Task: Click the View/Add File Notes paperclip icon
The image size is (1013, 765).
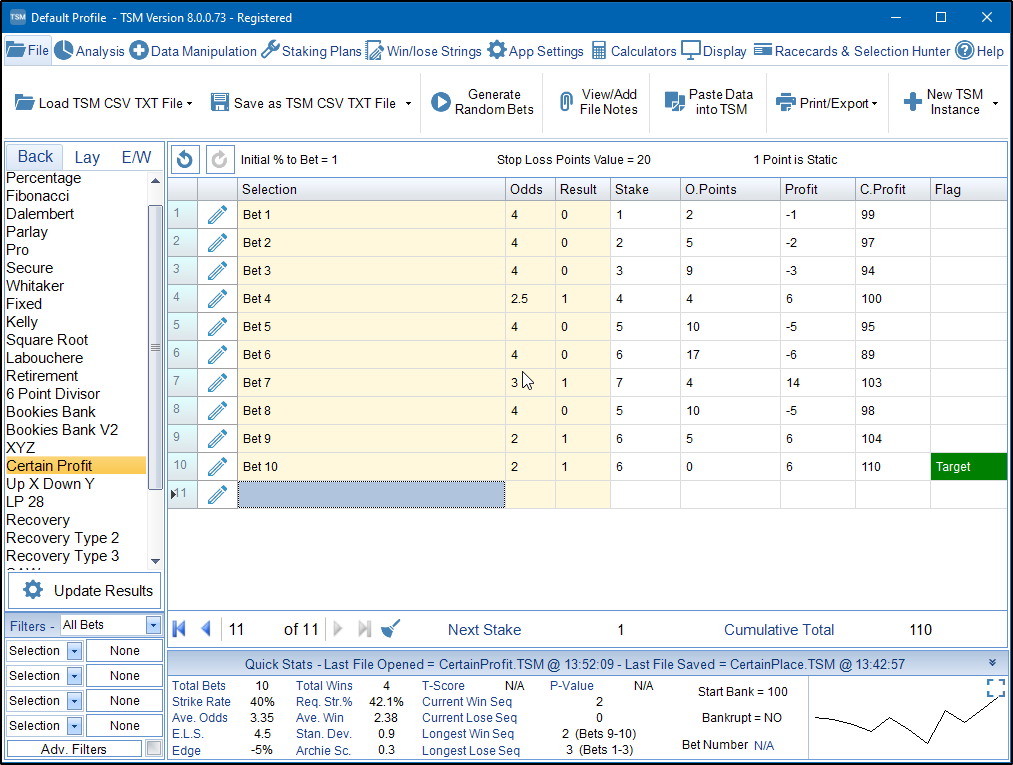Action: click(566, 103)
